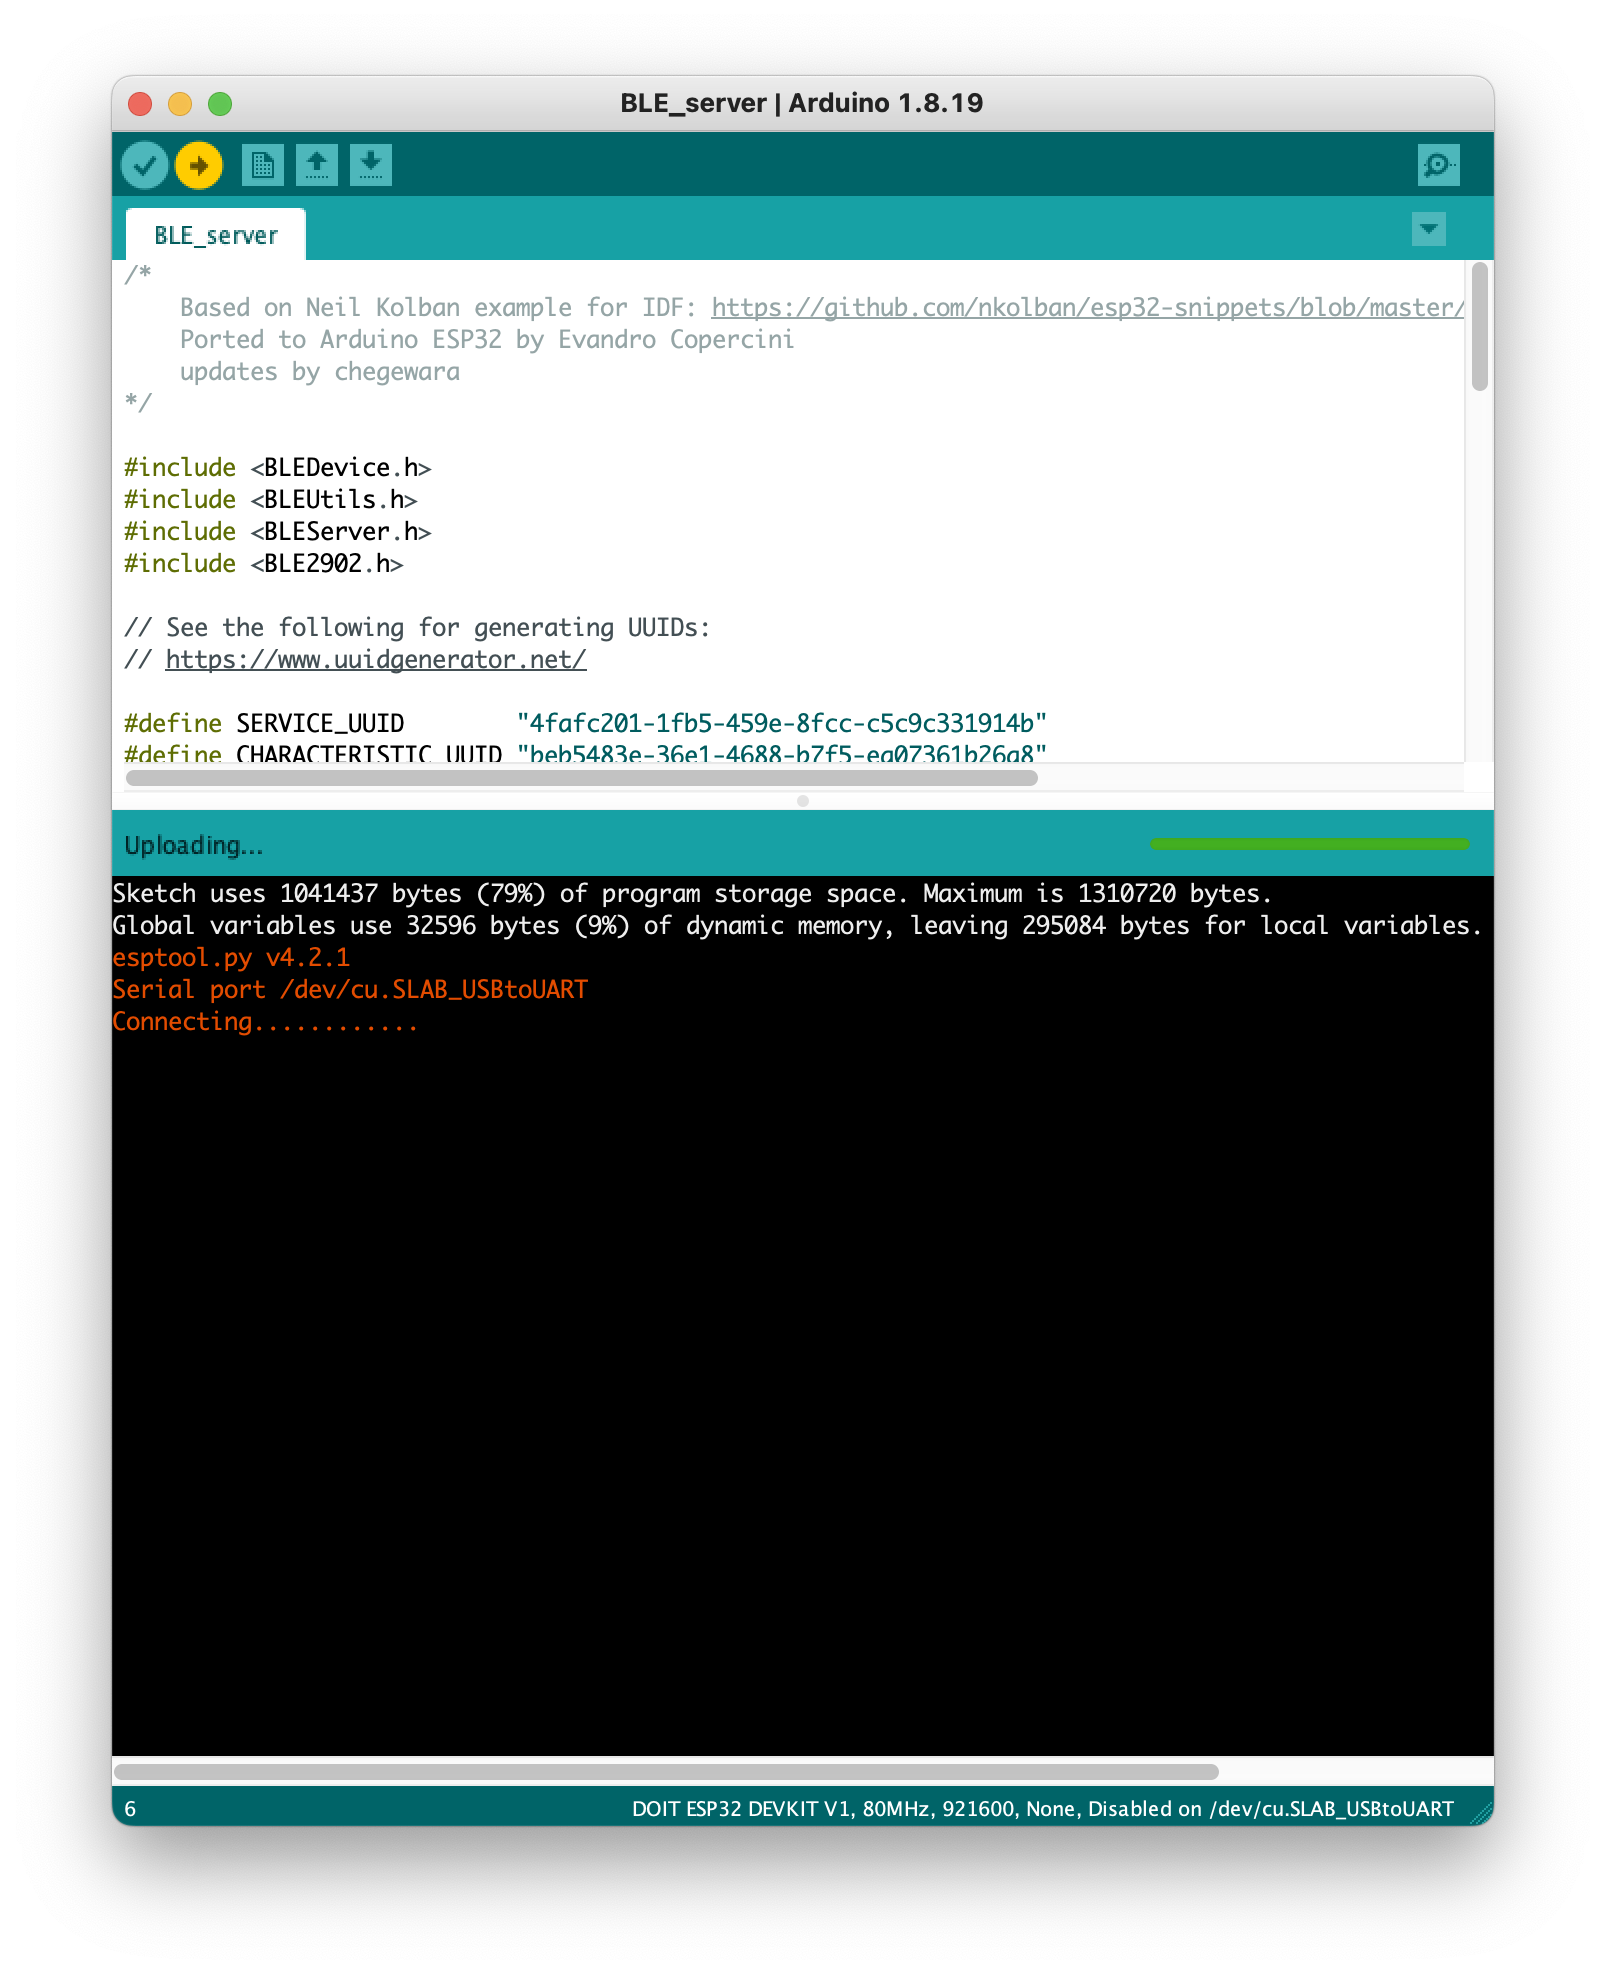Open the github.com nkolban esp32-snippets link
Screen dimensions: 1606x1974
point(1087,307)
